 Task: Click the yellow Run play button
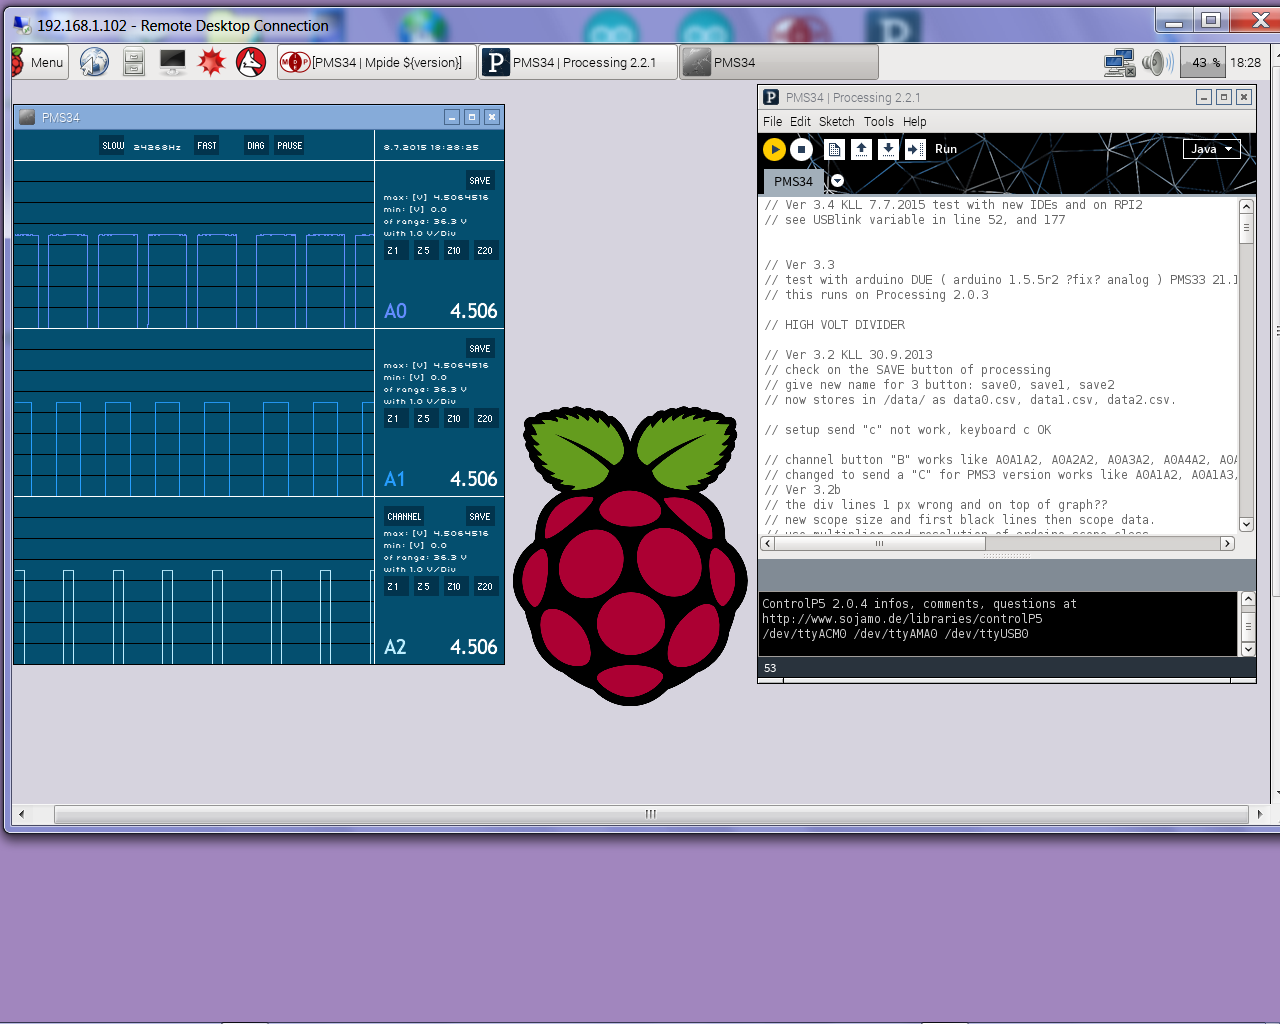tap(774, 149)
